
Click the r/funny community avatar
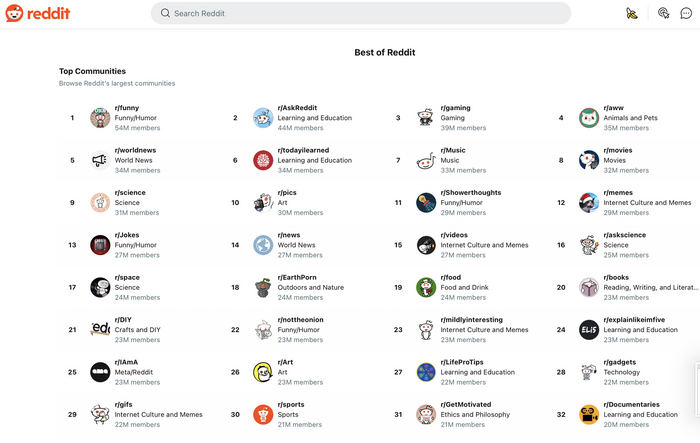[x=100, y=118]
